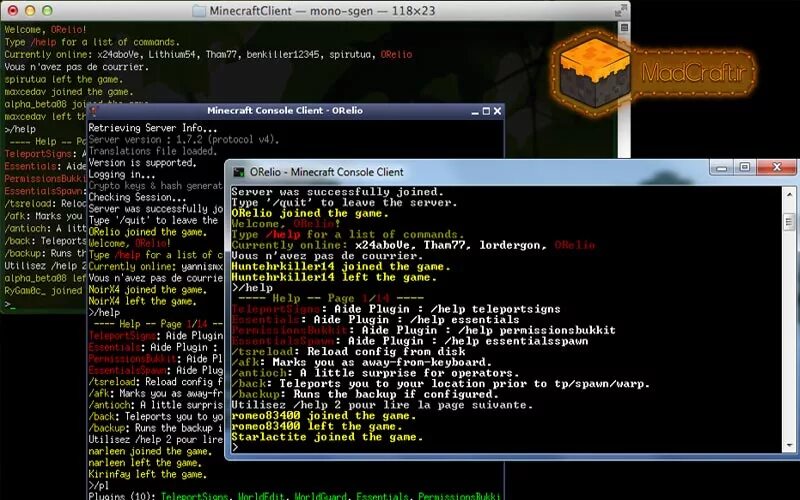Screen dimensions: 800x500
Task: Click the small scroll icon under Mac terminal's title bar
Action: pyautogui.click(x=624, y=28)
